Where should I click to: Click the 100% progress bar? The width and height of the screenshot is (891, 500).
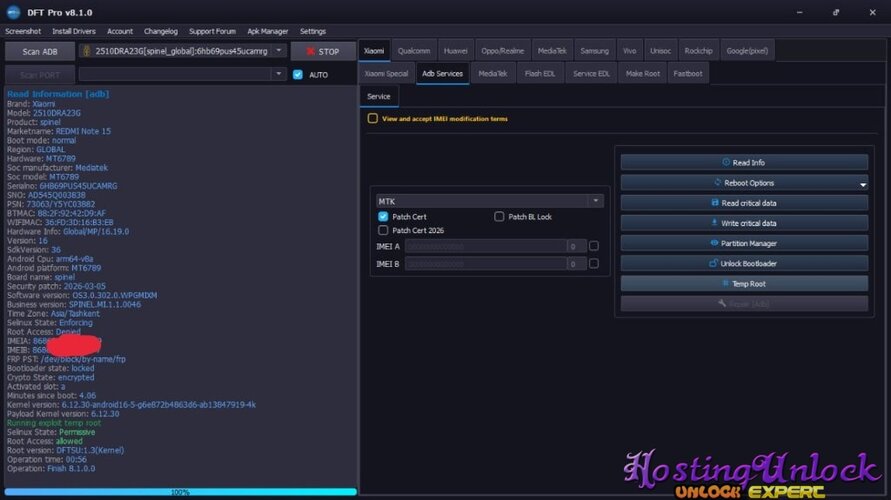(x=181, y=492)
